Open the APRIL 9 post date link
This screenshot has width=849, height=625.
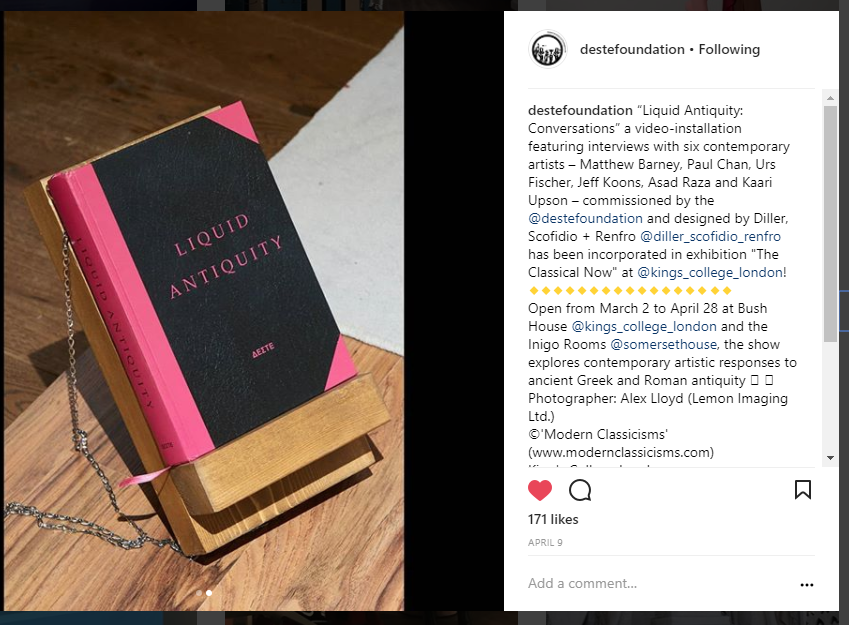point(545,543)
